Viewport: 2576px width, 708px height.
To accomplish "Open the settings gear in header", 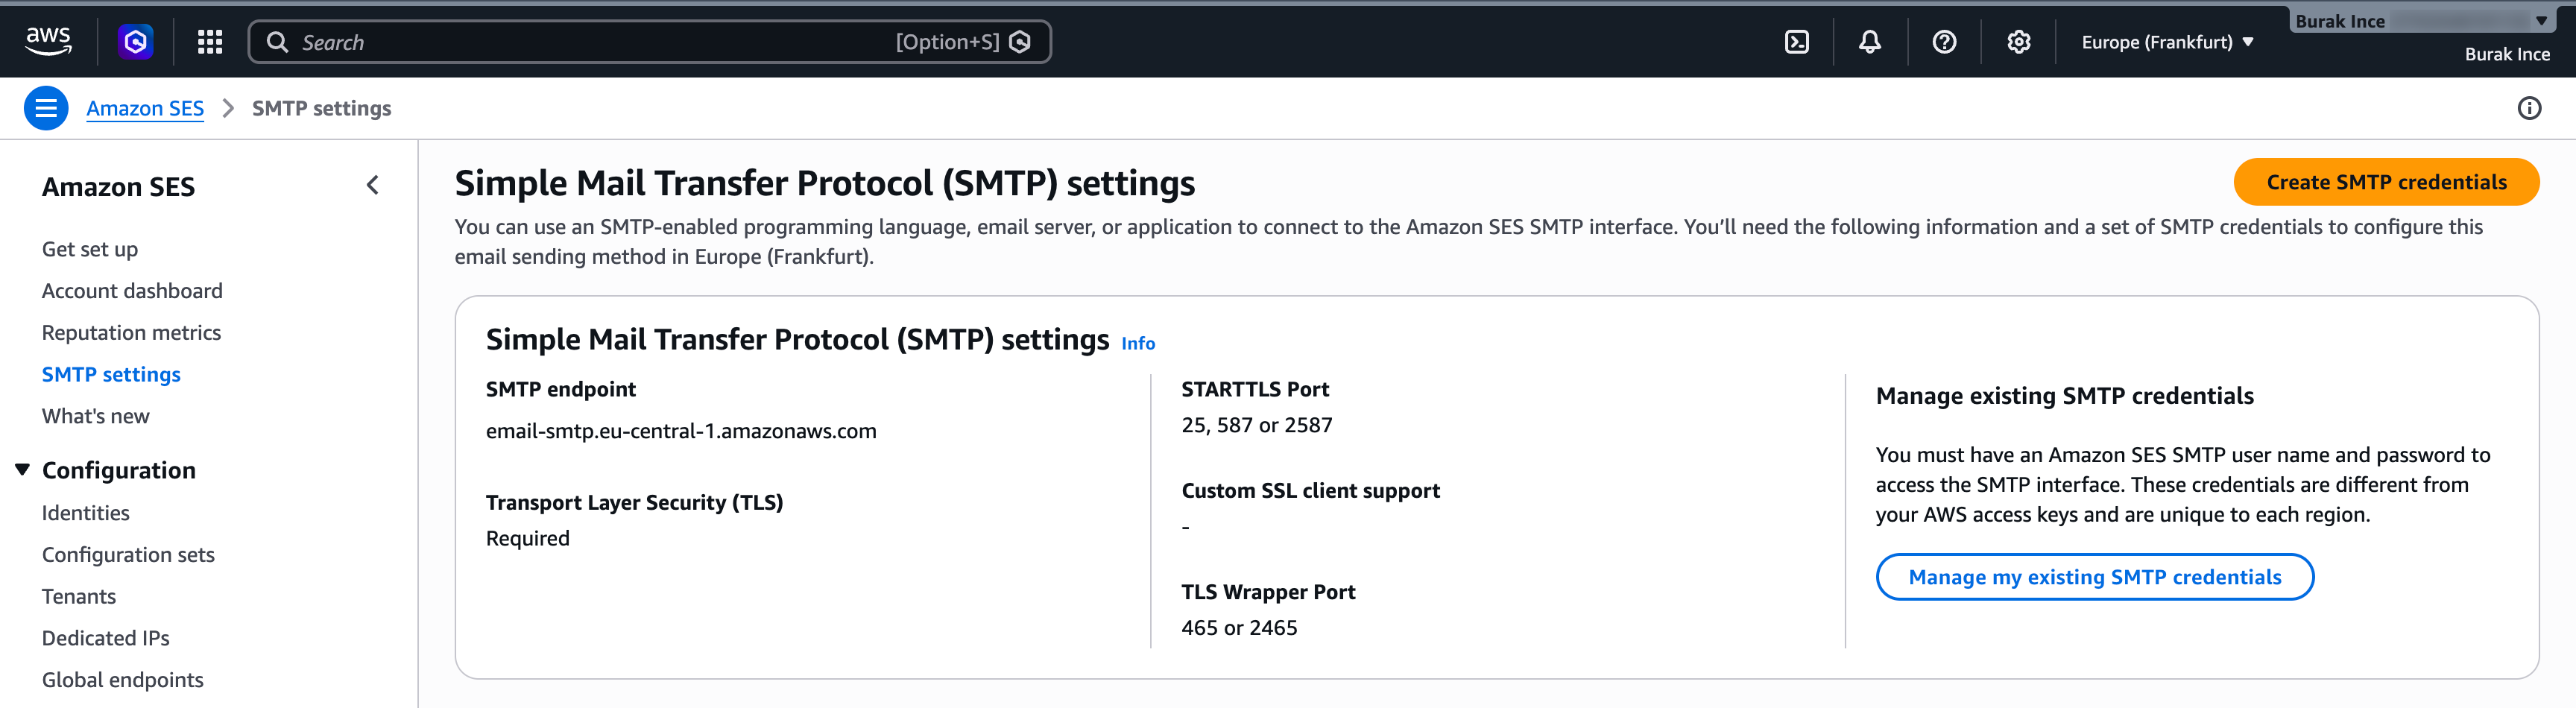I will coord(2018,42).
